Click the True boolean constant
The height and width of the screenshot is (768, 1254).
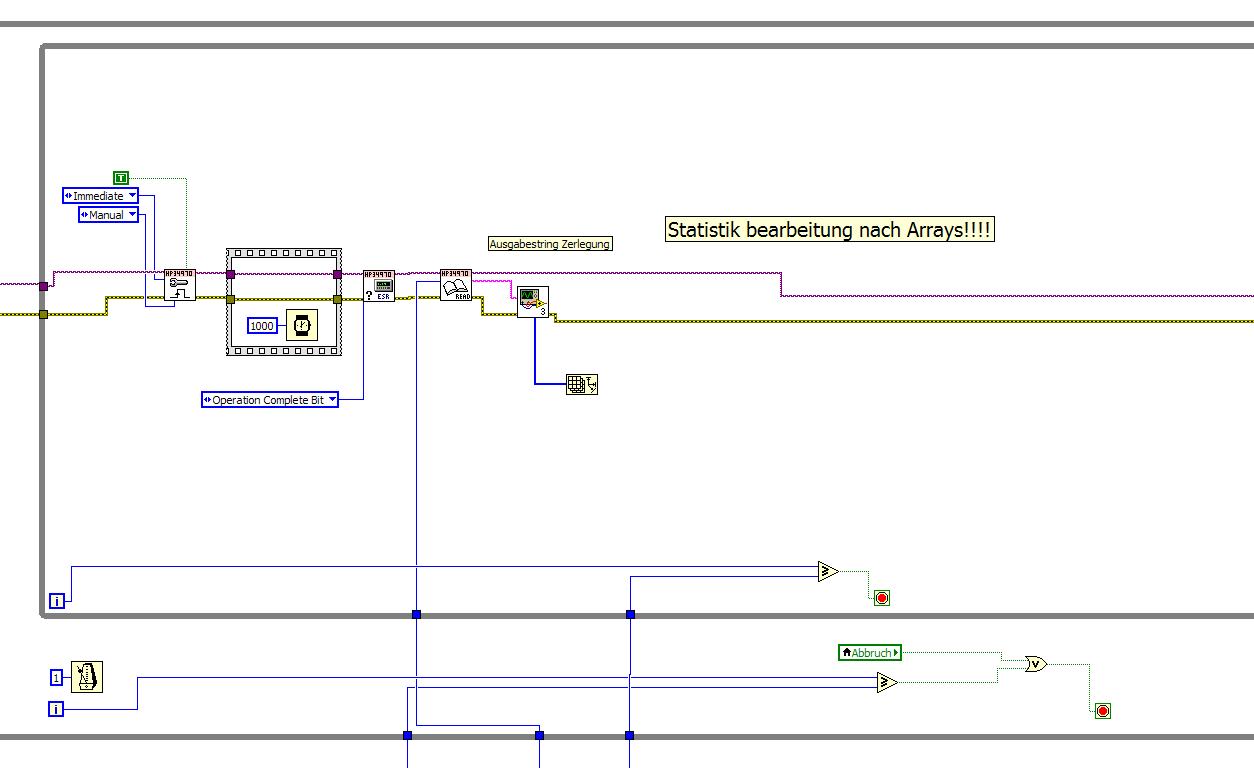pos(121,178)
